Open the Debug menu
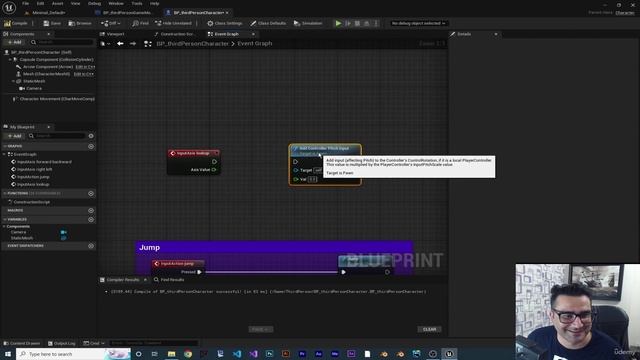This screenshot has height=360, width=640. tap(94, 3)
